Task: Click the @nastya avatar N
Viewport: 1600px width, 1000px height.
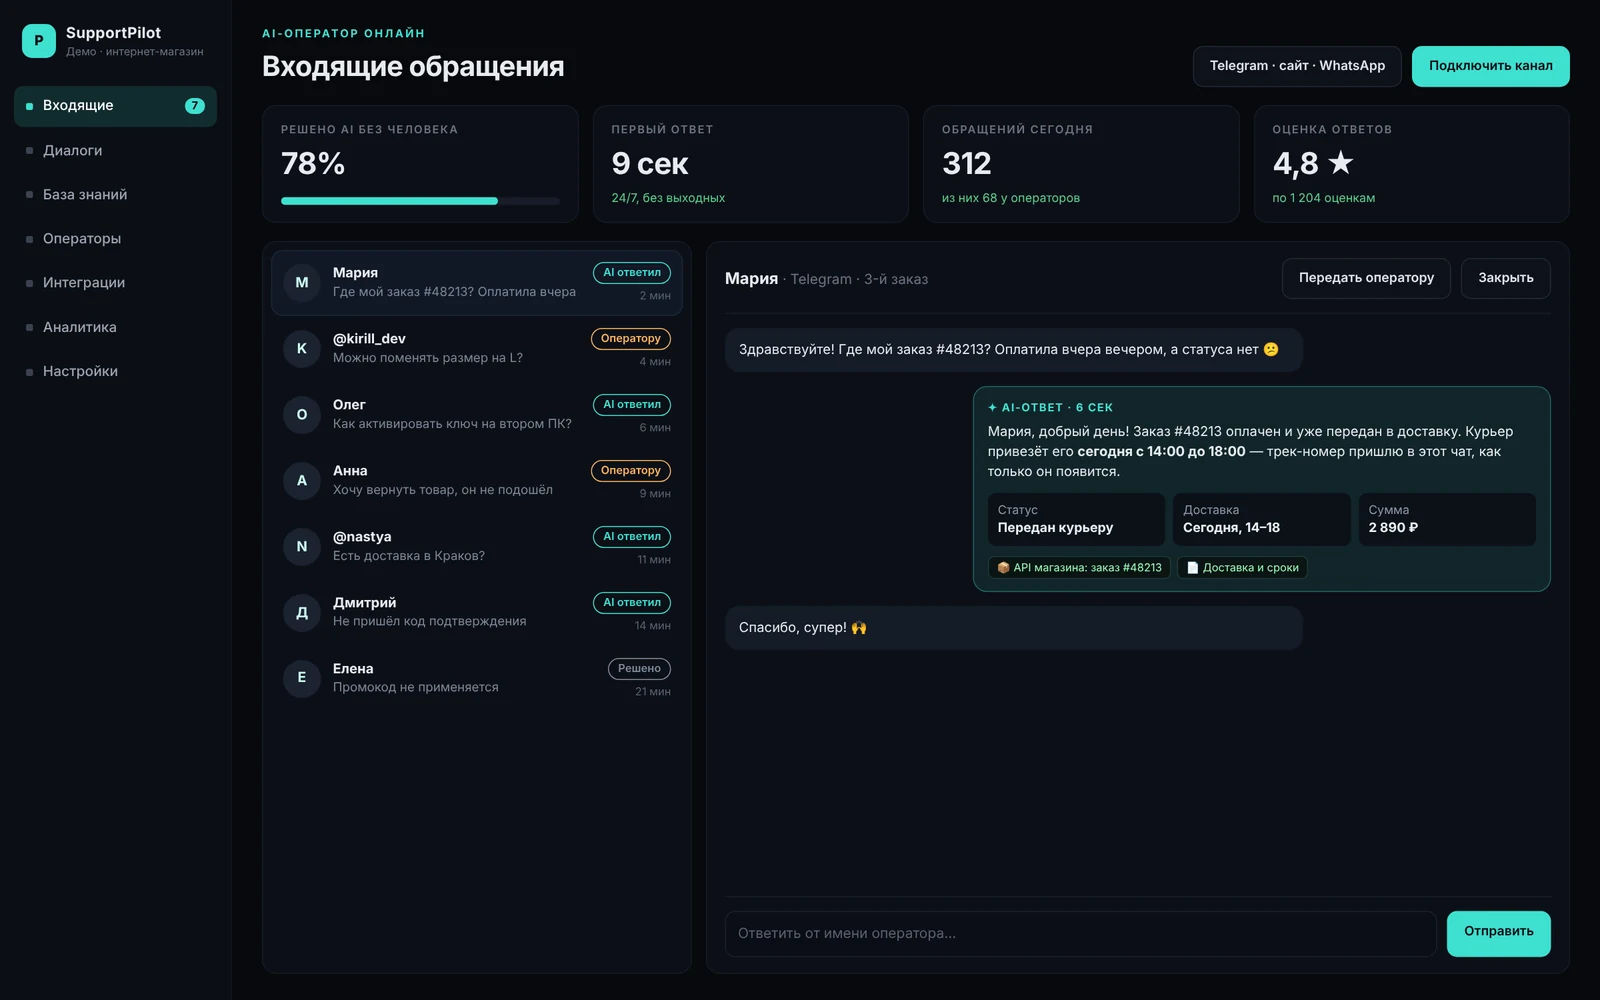Action: (302, 547)
